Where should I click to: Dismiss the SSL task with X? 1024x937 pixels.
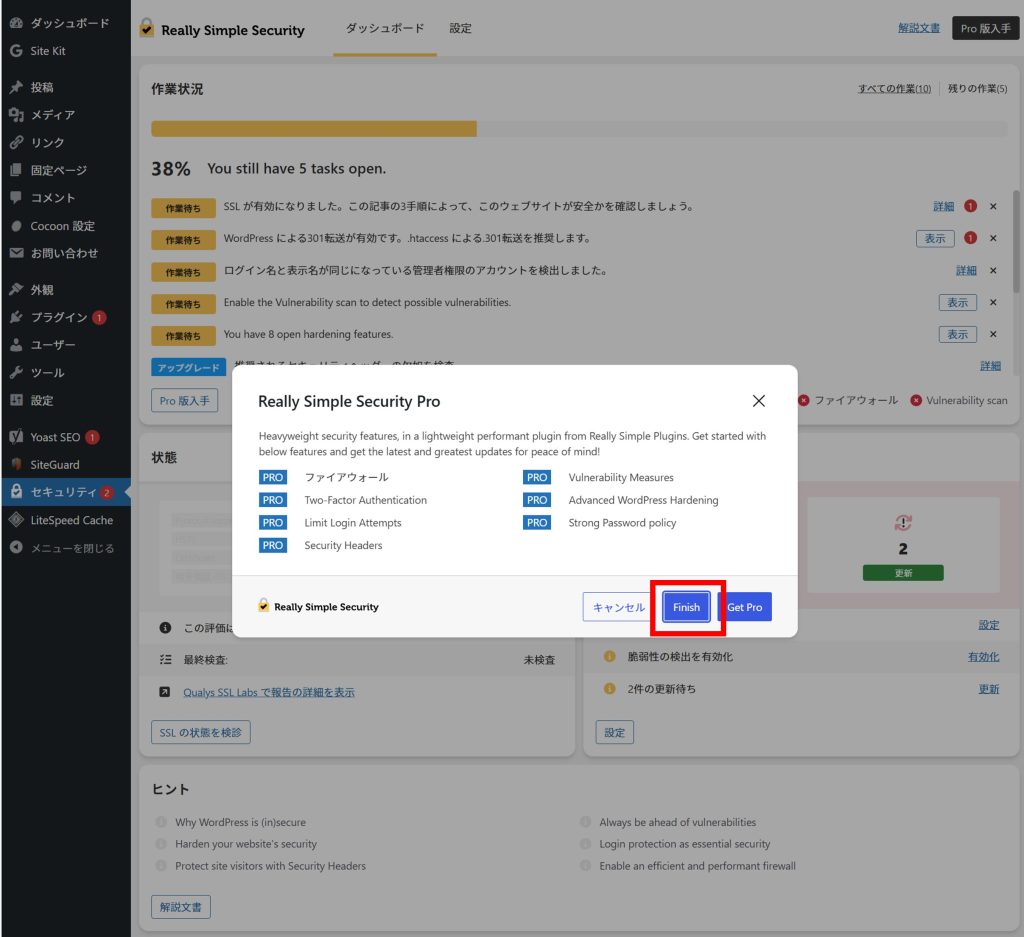tap(993, 206)
